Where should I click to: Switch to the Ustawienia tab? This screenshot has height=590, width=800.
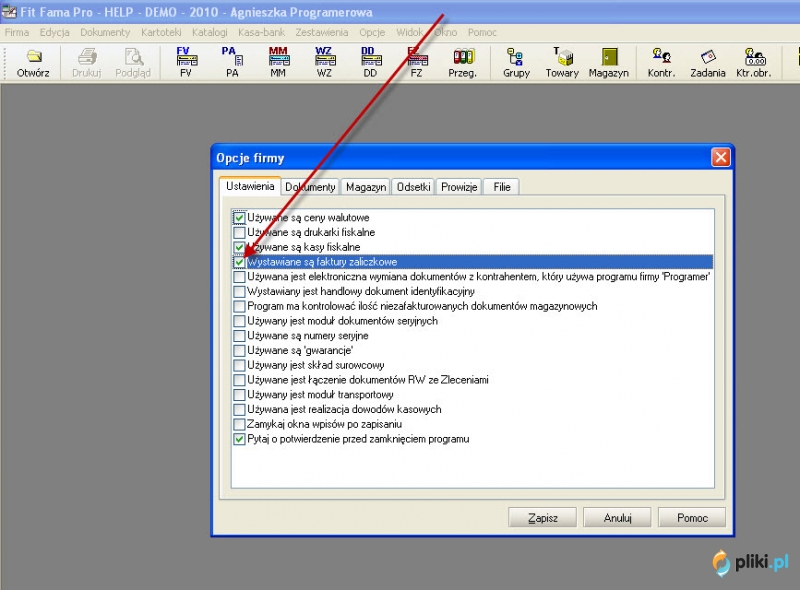click(250, 186)
